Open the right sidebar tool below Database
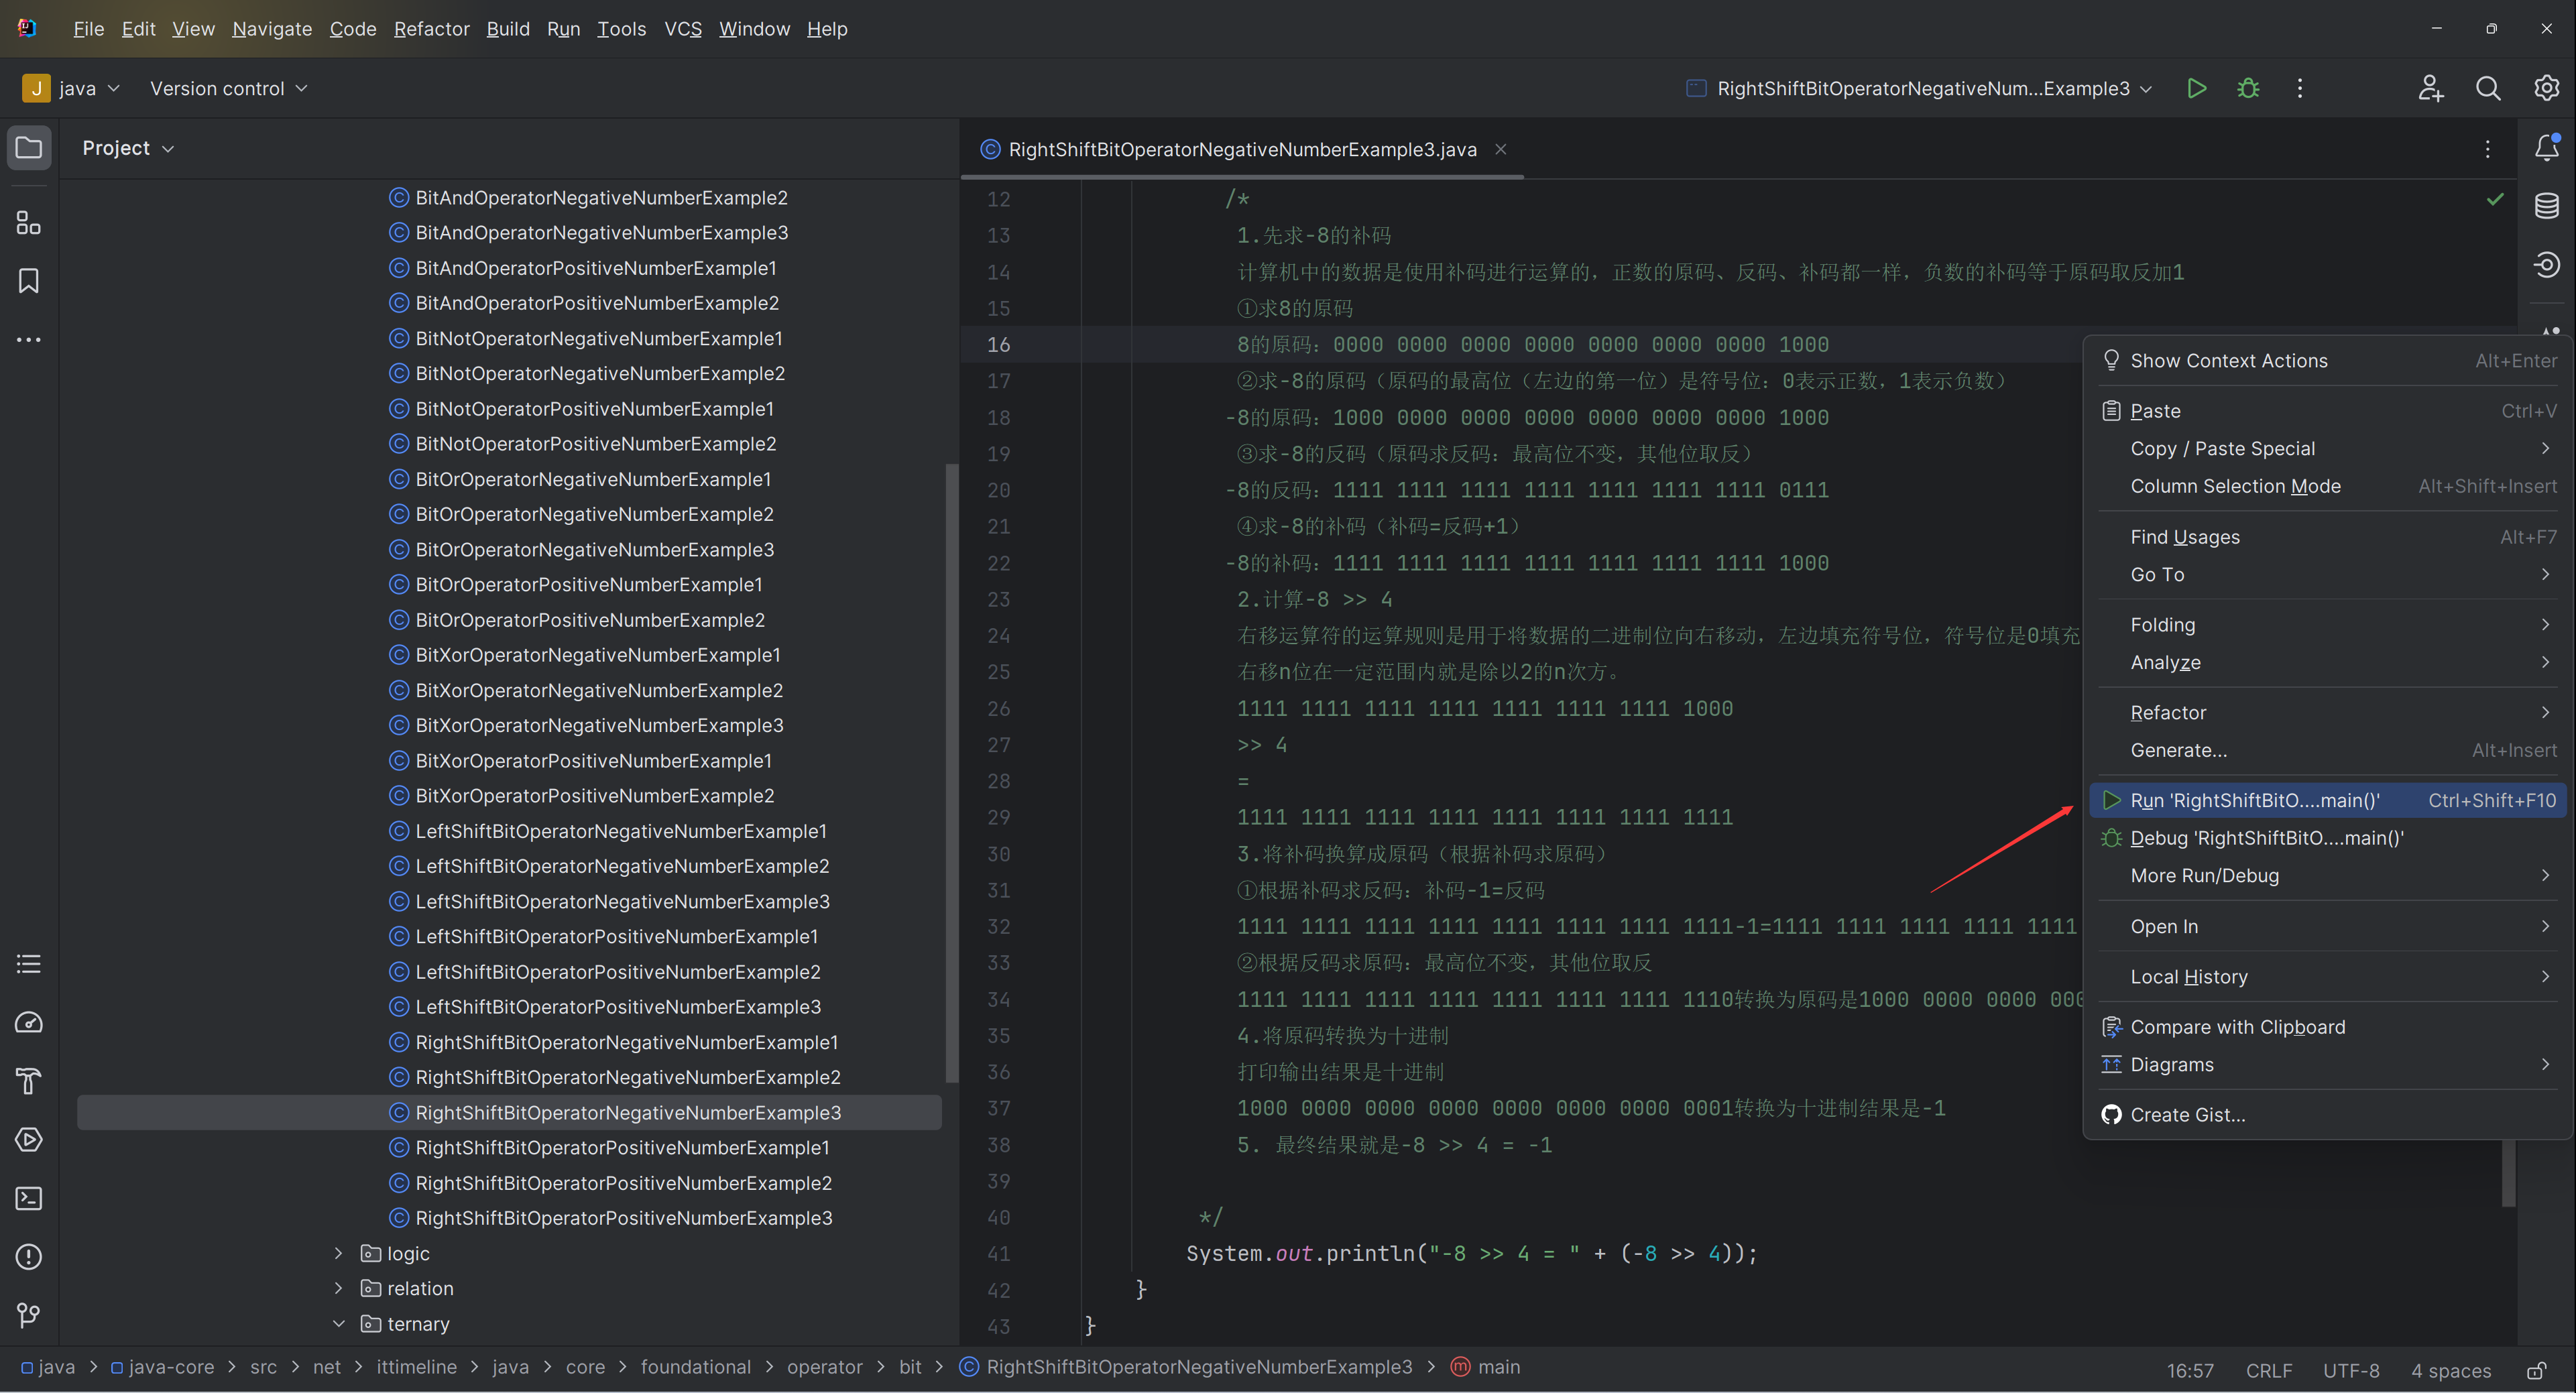 click(2546, 264)
